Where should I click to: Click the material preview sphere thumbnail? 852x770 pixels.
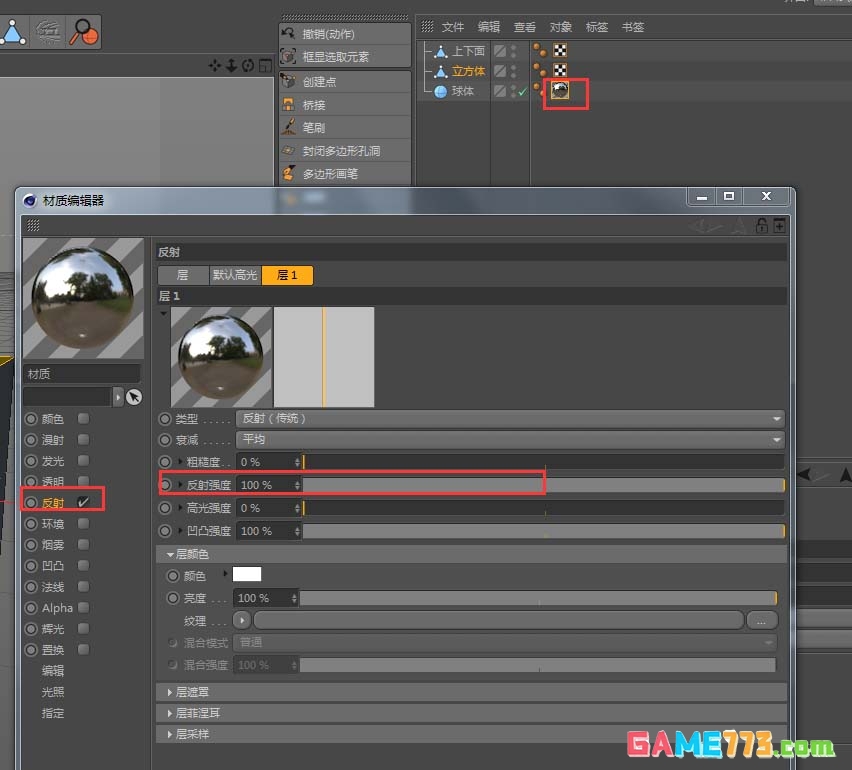pos(83,297)
